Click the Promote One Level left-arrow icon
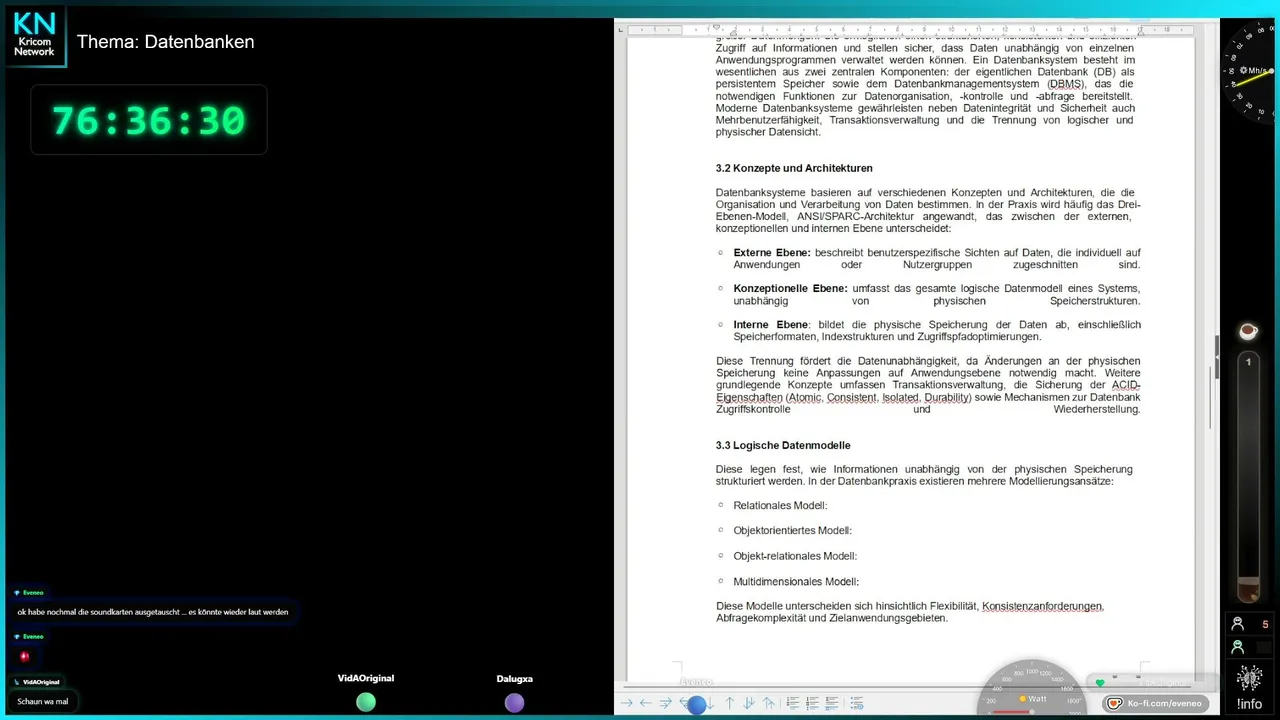The height and width of the screenshot is (720, 1280). (646, 703)
